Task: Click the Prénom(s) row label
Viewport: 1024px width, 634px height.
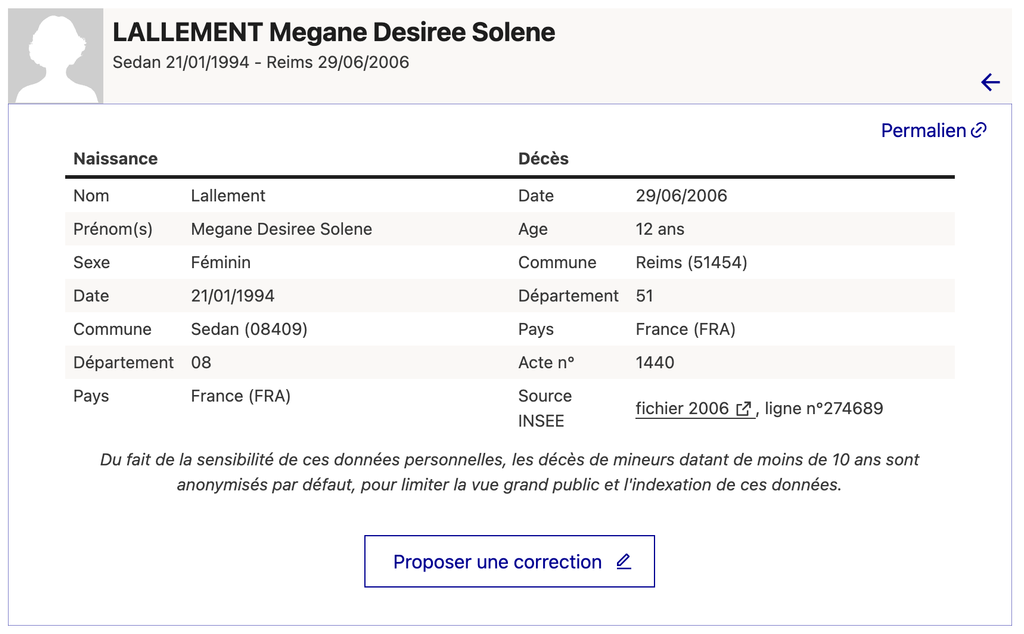Action: point(112,229)
